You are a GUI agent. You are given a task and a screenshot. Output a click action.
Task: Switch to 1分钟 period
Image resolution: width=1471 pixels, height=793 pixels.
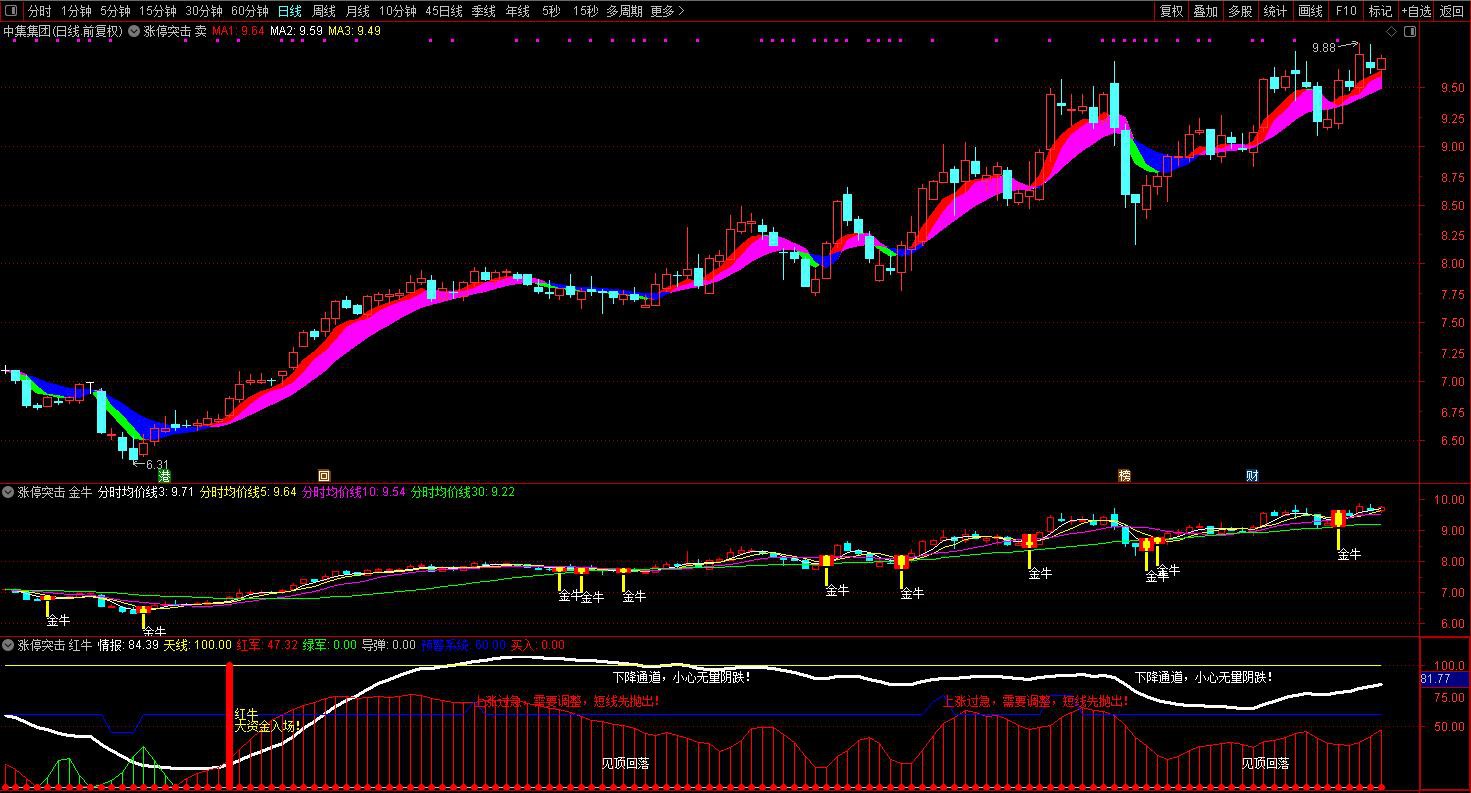[76, 11]
